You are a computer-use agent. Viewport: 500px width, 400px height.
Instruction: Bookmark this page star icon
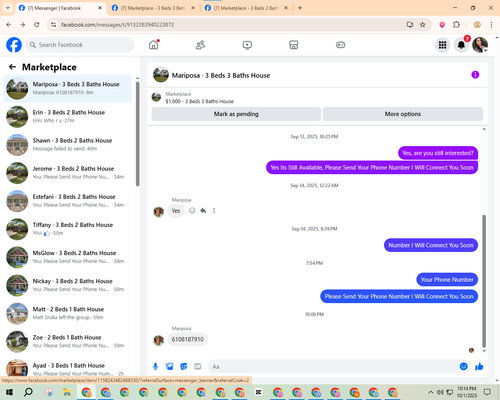click(423, 24)
